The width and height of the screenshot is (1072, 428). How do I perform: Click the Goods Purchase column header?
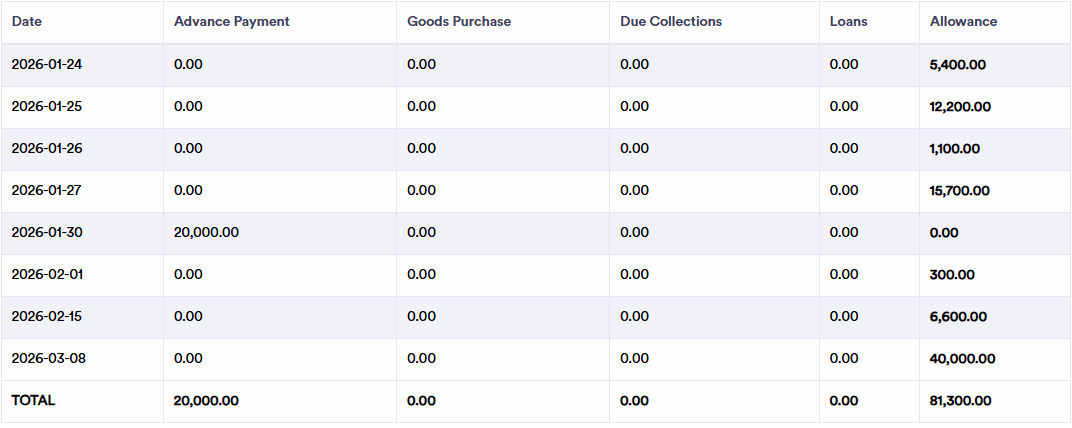(x=459, y=21)
